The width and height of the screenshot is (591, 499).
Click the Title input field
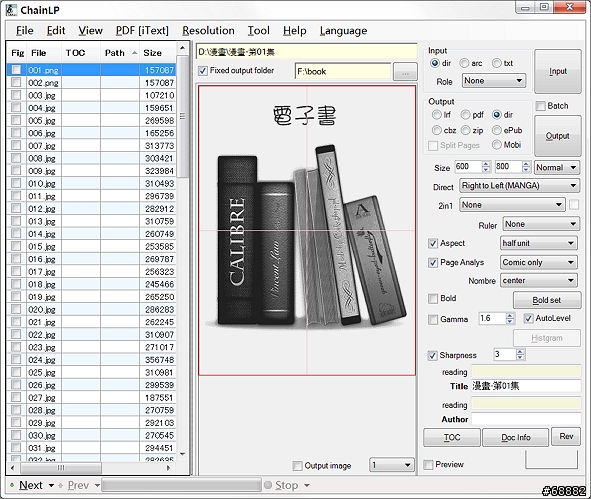pos(526,386)
